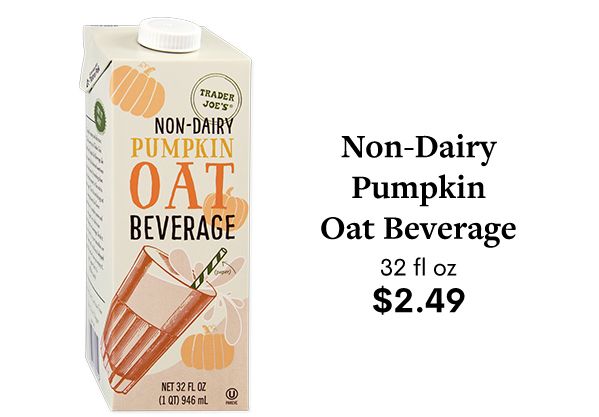
Task: Select the pumpkin illustration above NET 32 FL OZ
Action: point(207,348)
